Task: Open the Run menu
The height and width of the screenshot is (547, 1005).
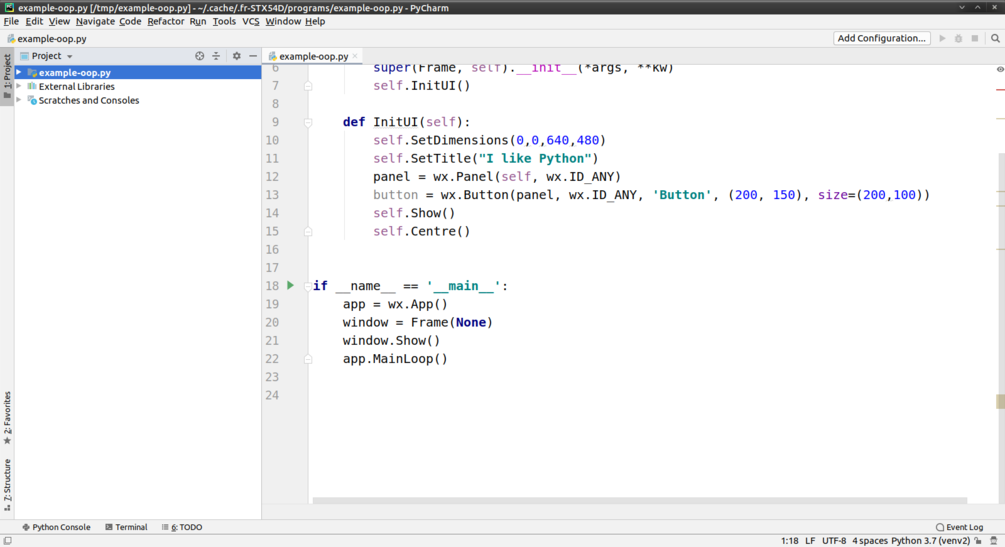Action: [x=197, y=21]
